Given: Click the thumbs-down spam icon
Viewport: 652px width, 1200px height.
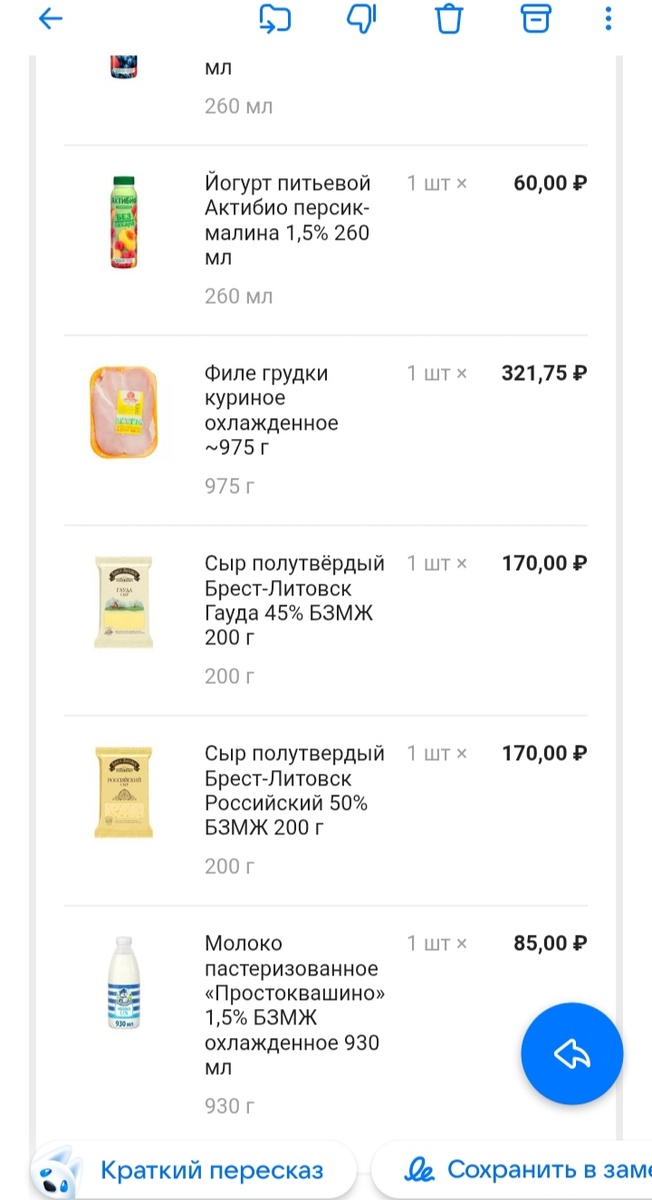Looking at the screenshot, I should point(361,18).
